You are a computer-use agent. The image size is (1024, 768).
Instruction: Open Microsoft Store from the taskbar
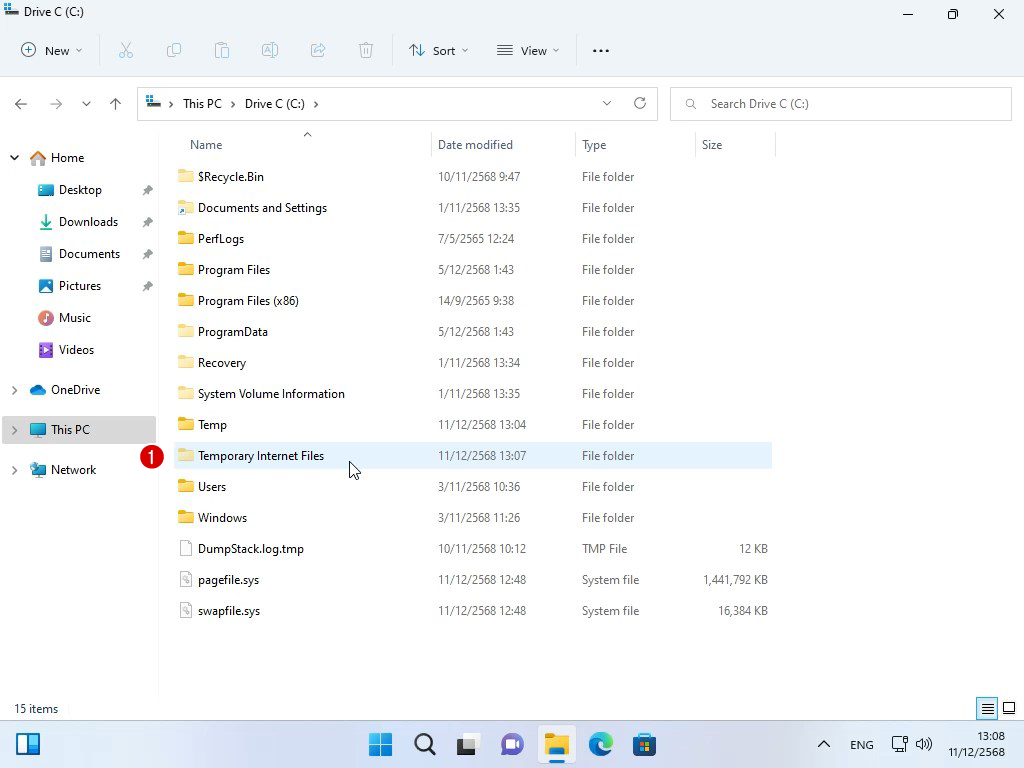pos(644,745)
